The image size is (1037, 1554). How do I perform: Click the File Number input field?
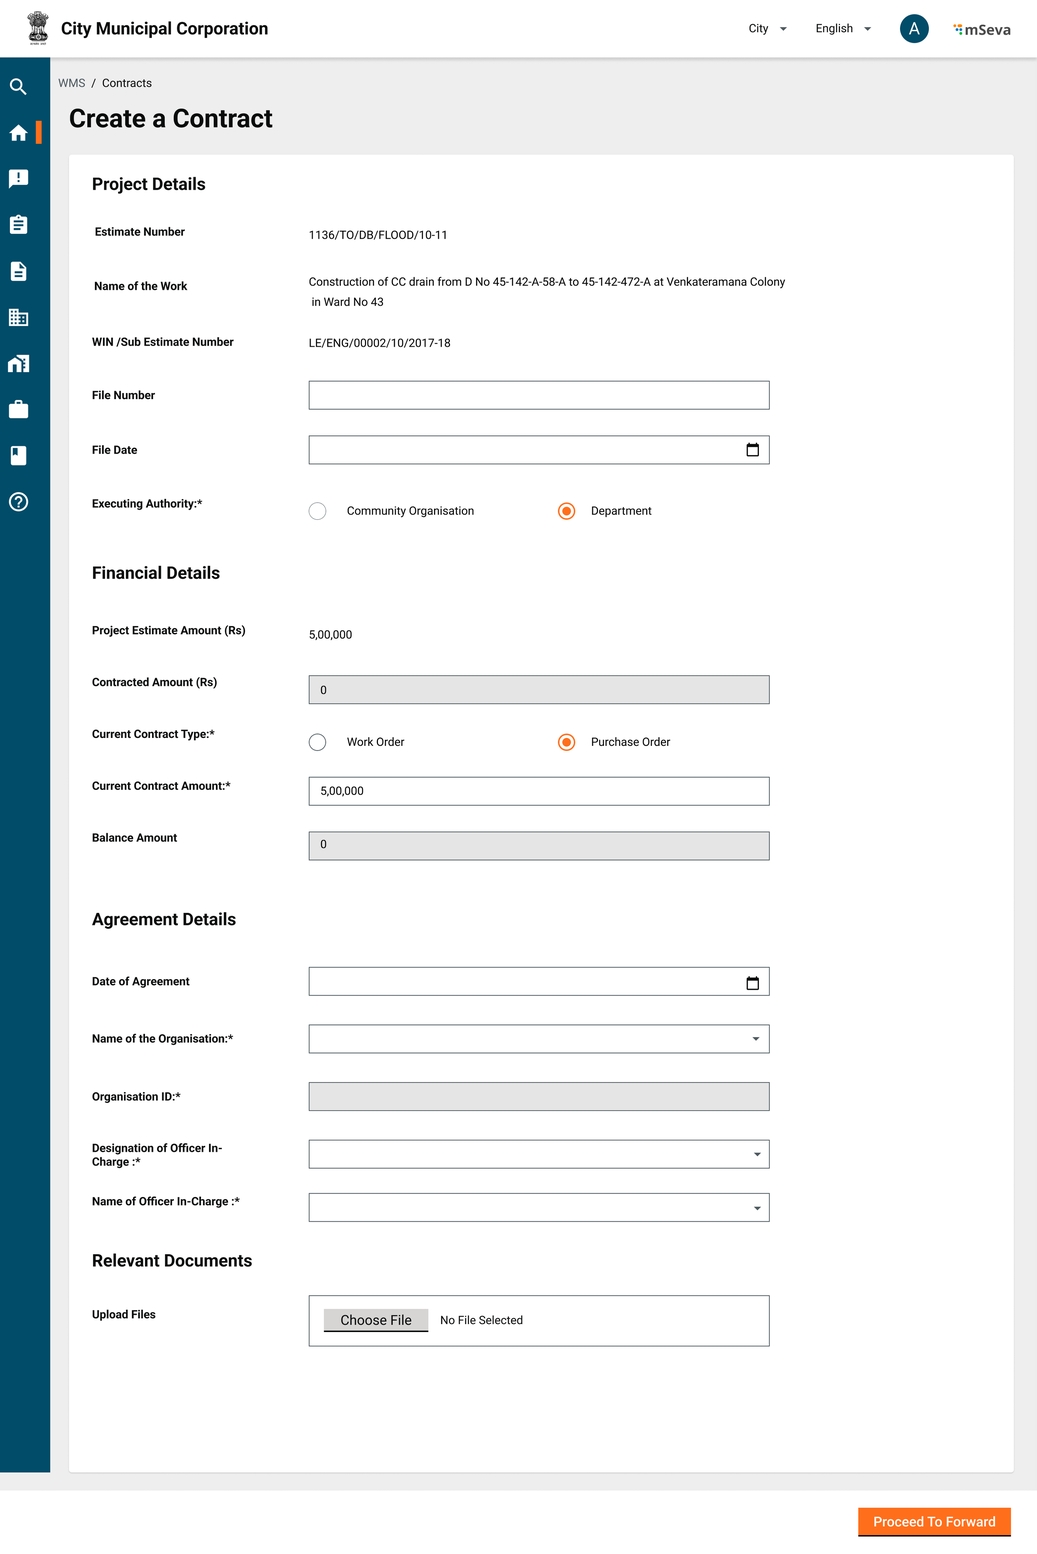(539, 395)
